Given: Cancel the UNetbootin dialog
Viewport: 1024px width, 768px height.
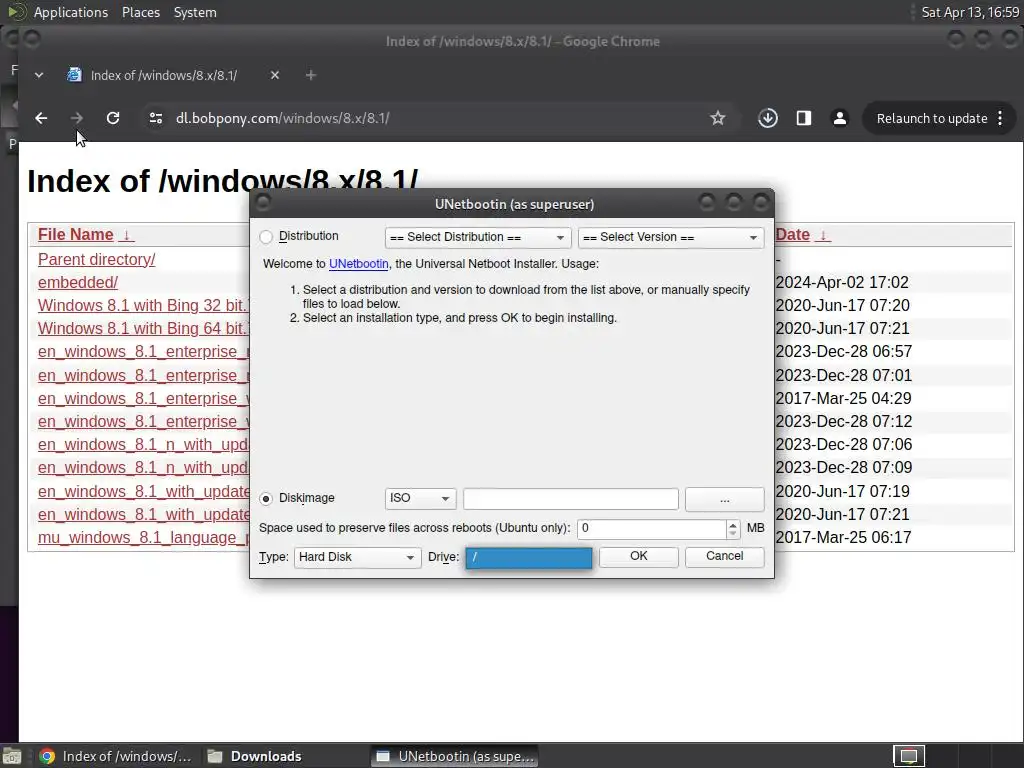Looking at the screenshot, I should [x=724, y=556].
